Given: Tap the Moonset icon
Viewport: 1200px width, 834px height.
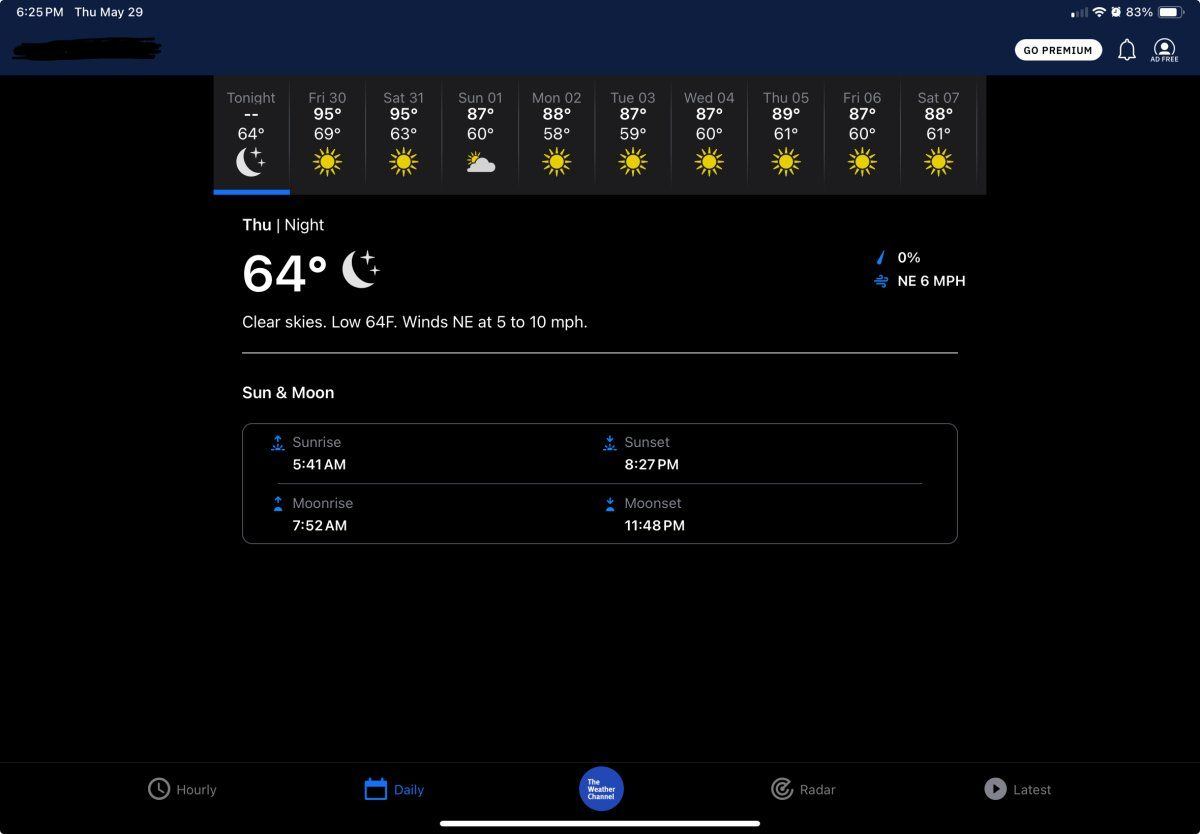Looking at the screenshot, I should coord(610,503).
